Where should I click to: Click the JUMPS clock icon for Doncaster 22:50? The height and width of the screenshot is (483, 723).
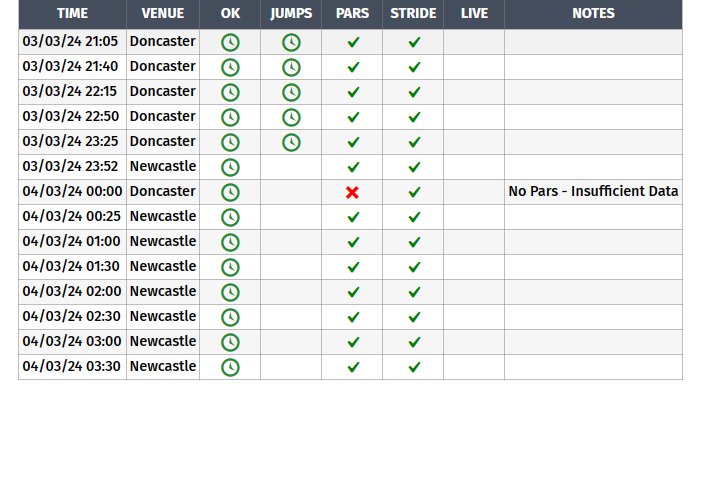[291, 117]
